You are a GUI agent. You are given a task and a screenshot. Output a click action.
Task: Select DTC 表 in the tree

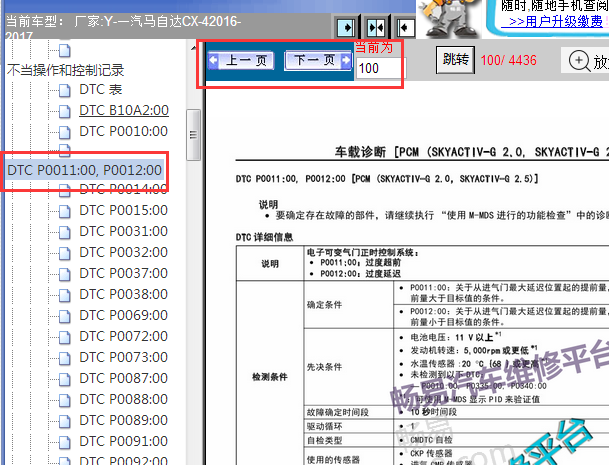click(101, 89)
